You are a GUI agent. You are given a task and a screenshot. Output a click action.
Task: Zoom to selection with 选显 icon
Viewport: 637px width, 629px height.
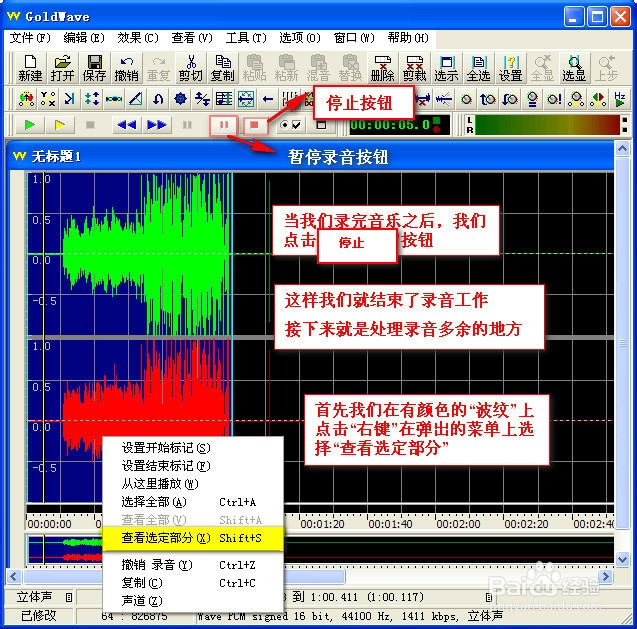(574, 68)
